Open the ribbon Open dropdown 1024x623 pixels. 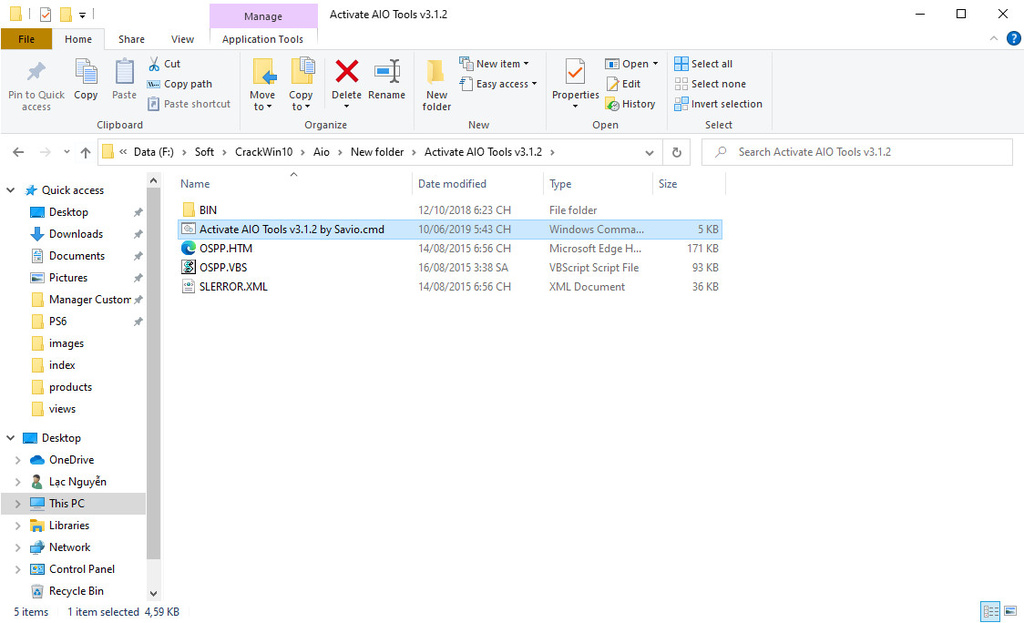click(632, 63)
